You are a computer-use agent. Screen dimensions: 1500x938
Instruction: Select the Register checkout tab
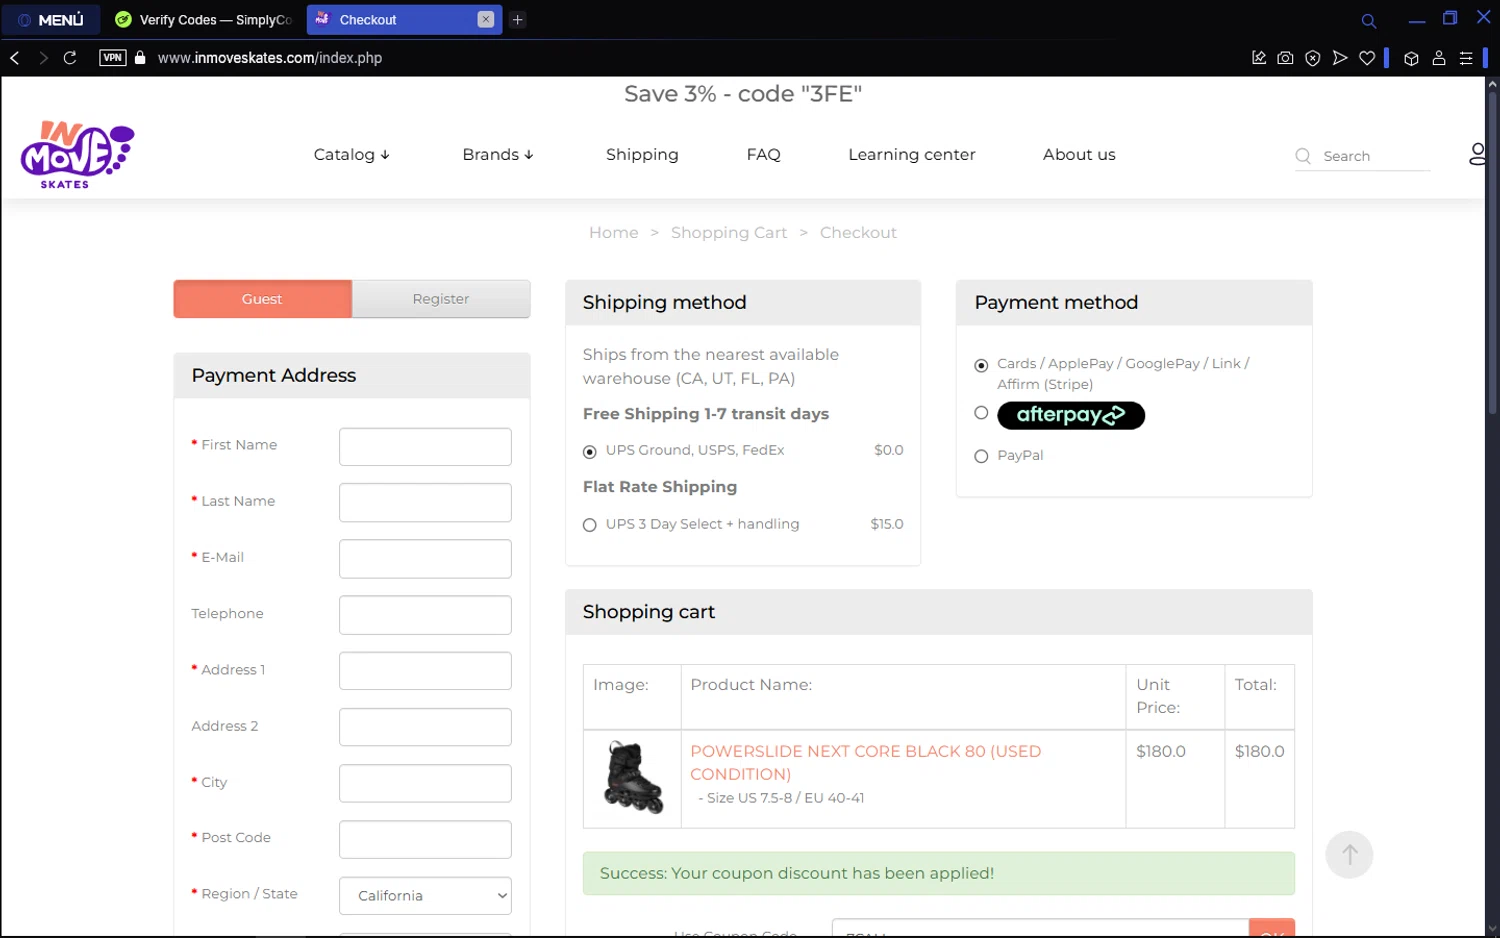coord(441,299)
